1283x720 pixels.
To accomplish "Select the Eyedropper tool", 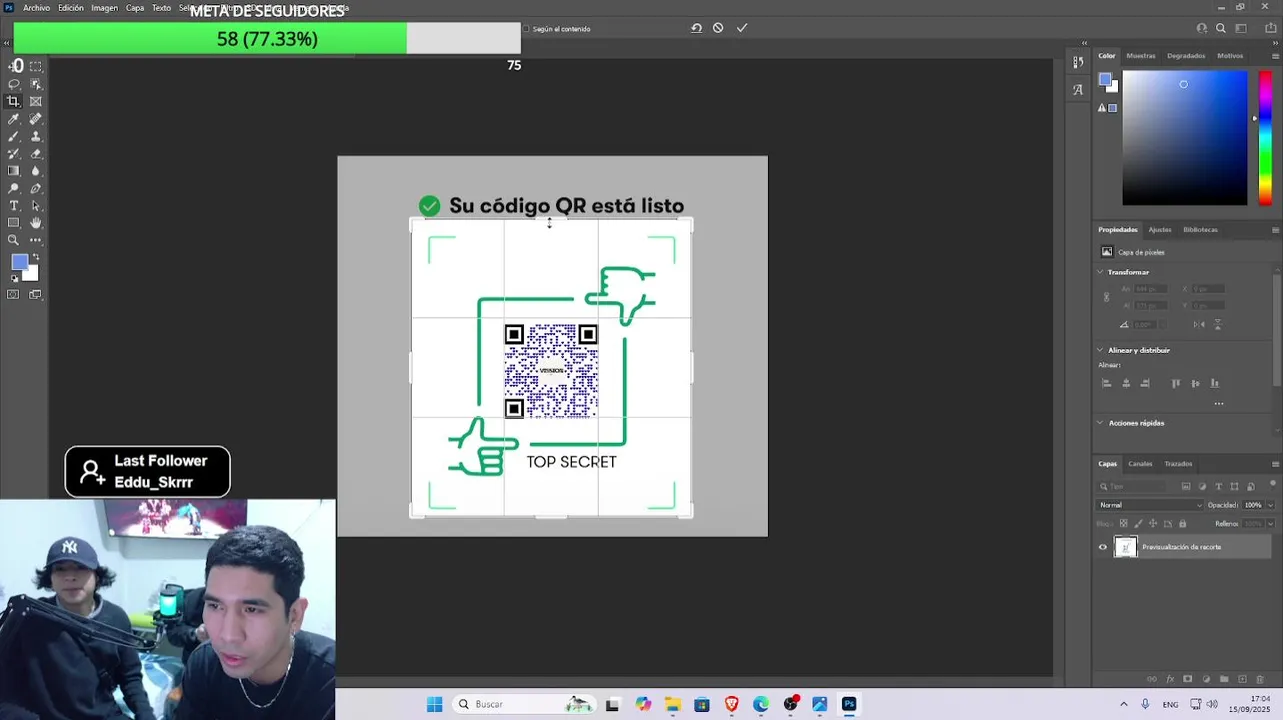I will 14,119.
